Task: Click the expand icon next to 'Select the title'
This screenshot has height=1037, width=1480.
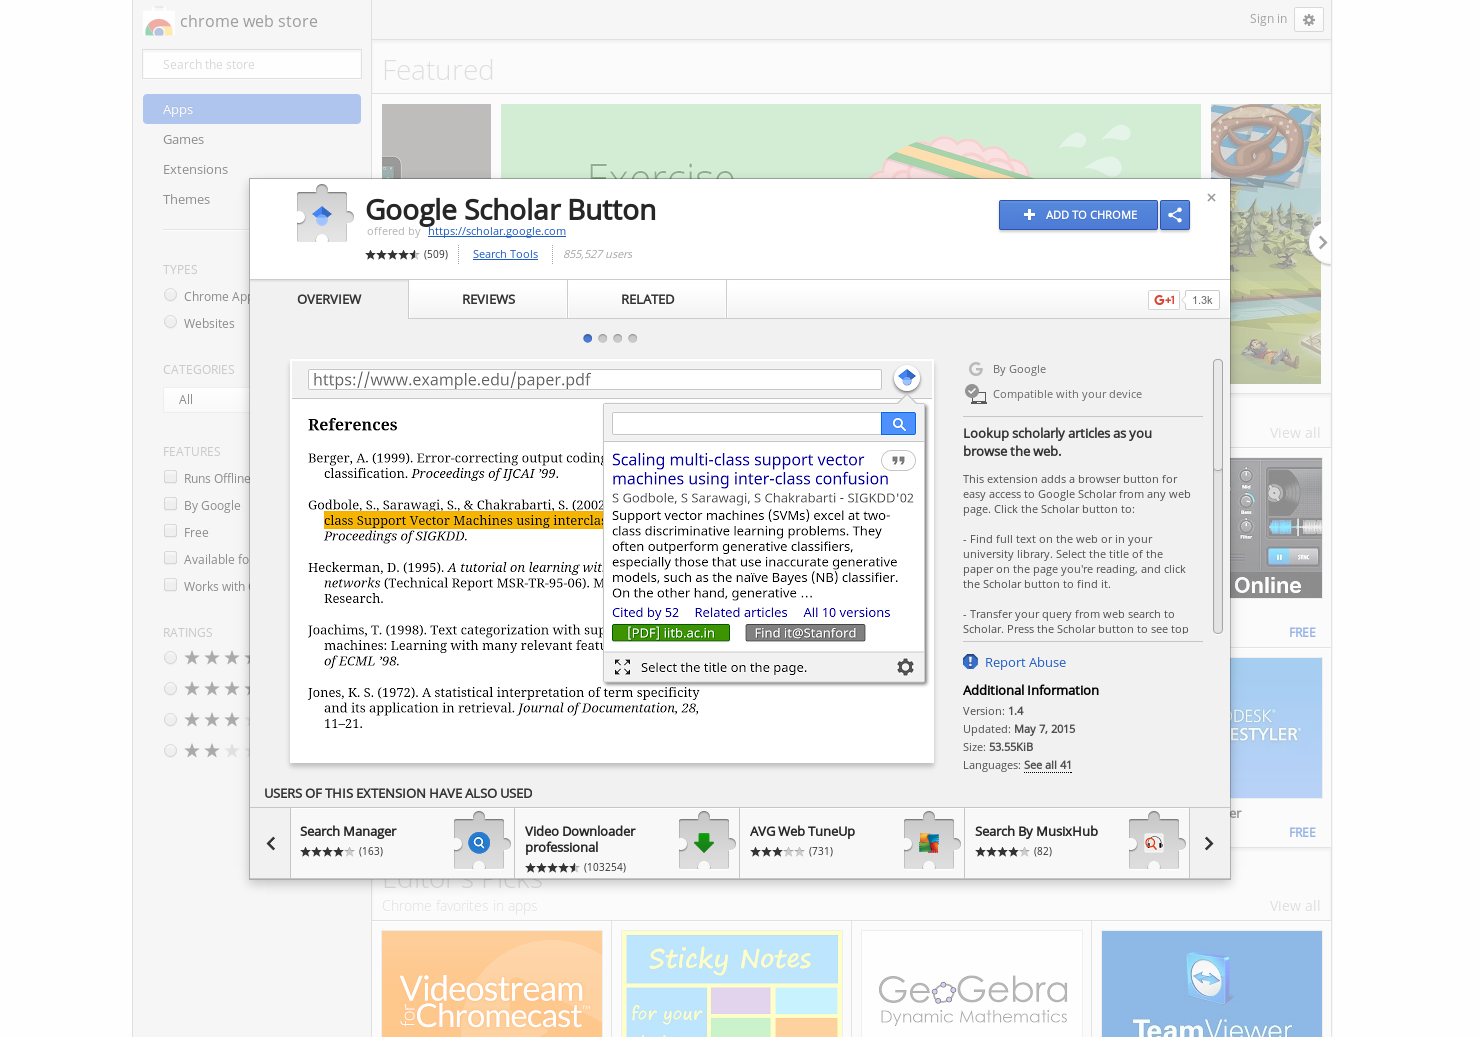Action: 623,667
